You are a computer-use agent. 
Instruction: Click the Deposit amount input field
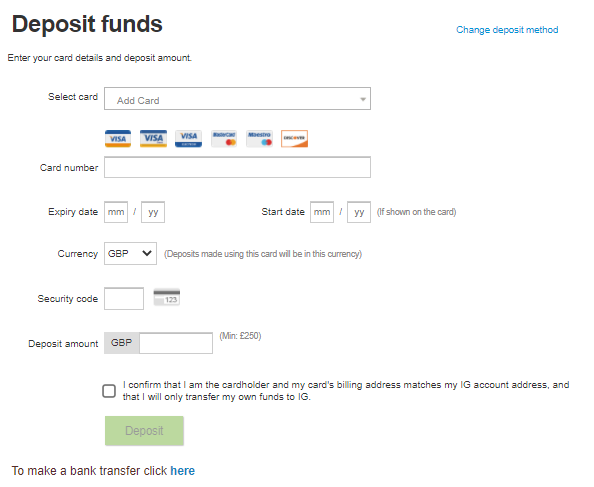click(176, 343)
